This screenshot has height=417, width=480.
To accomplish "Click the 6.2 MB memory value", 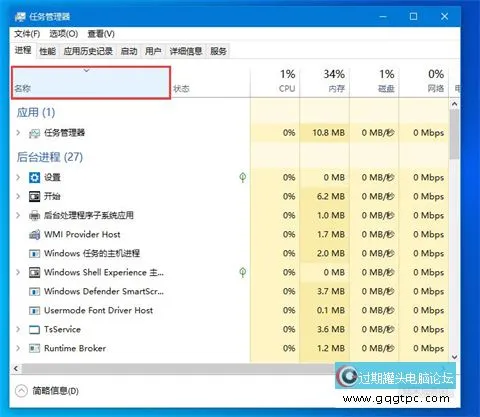I will [x=331, y=196].
